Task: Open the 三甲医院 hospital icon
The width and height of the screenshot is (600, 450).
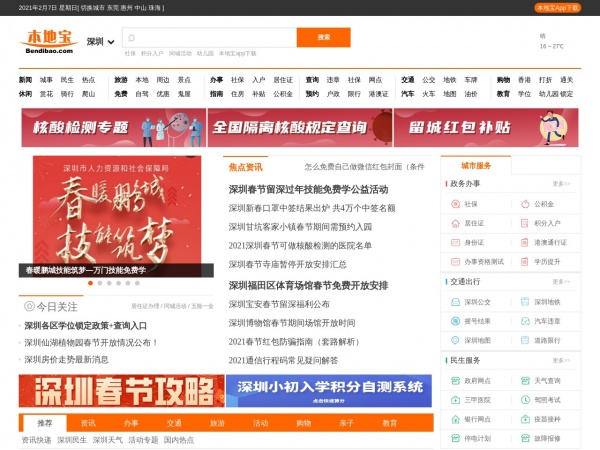Action: point(455,400)
